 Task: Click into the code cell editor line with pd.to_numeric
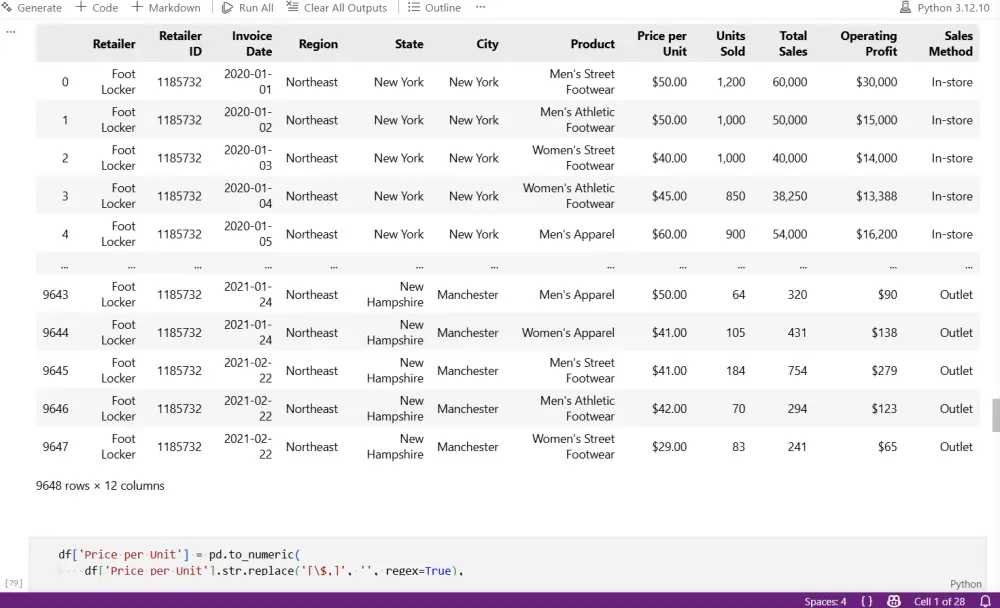(179, 554)
